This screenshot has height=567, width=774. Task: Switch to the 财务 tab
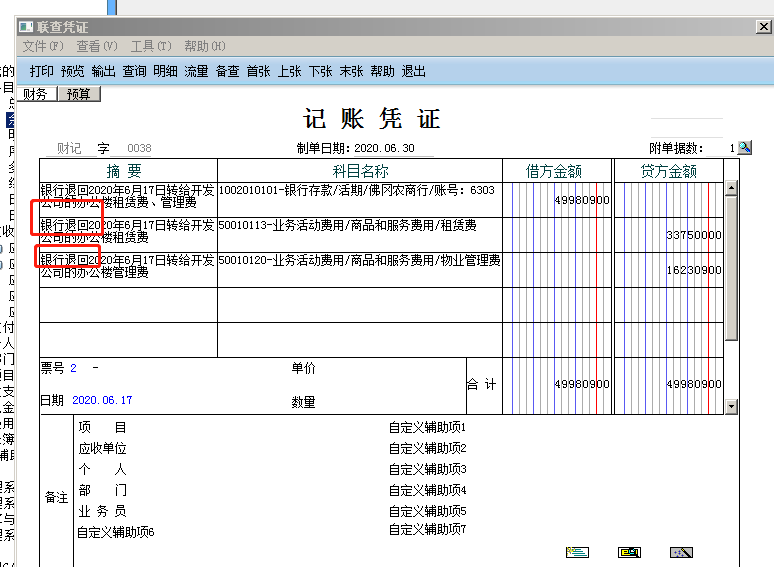[x=37, y=94]
